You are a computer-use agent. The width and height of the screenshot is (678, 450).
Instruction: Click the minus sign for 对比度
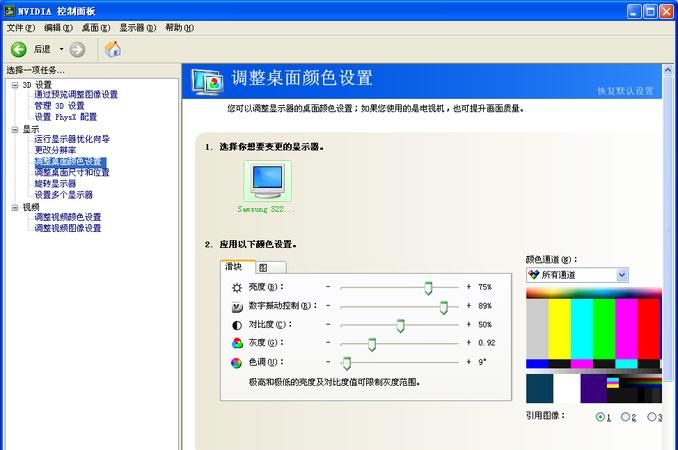328,324
